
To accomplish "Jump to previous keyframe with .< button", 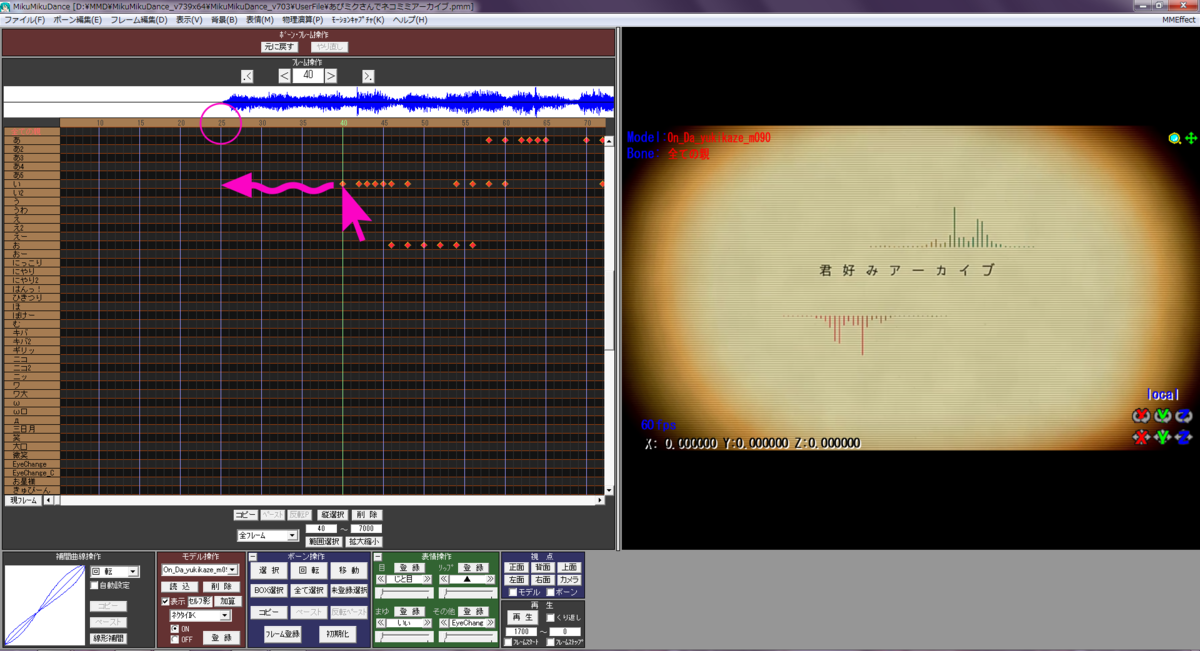I will coord(248,76).
